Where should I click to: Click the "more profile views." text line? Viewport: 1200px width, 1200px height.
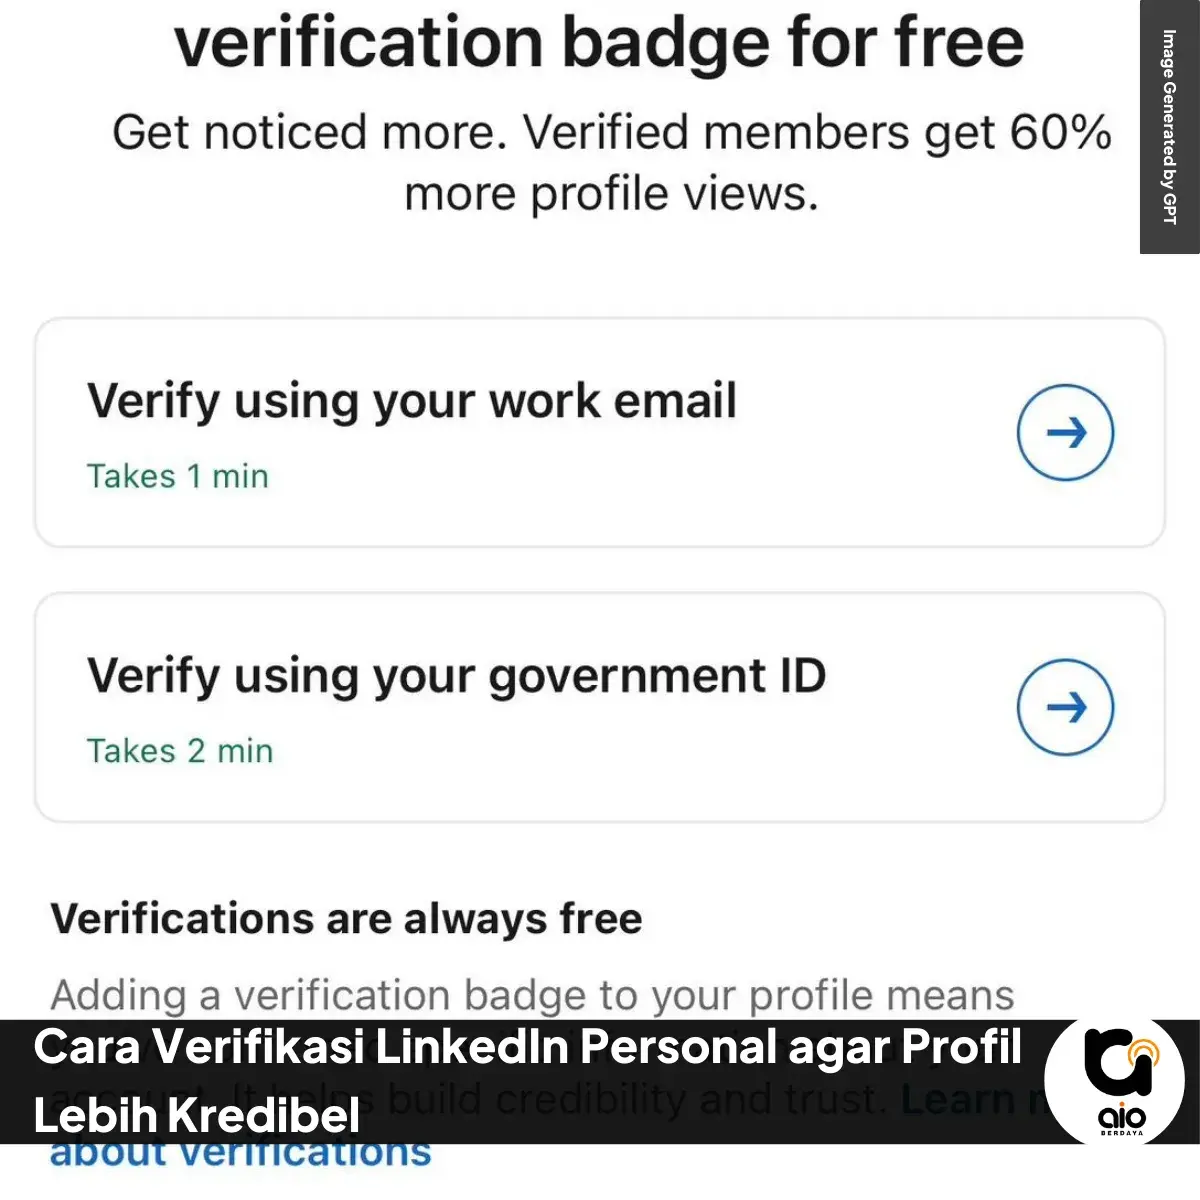pyautogui.click(x=611, y=194)
